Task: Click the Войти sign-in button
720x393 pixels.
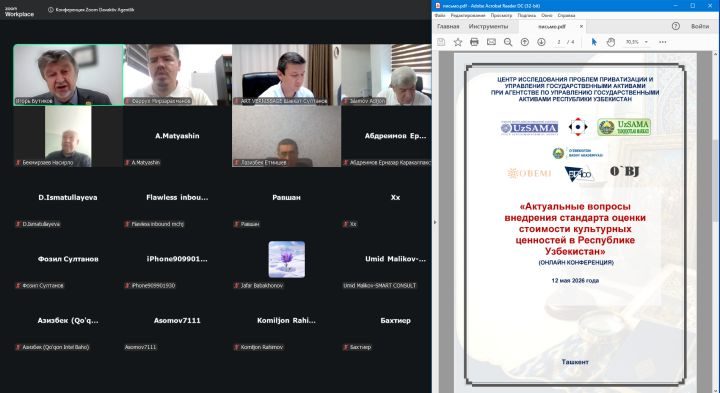Action: click(700, 27)
